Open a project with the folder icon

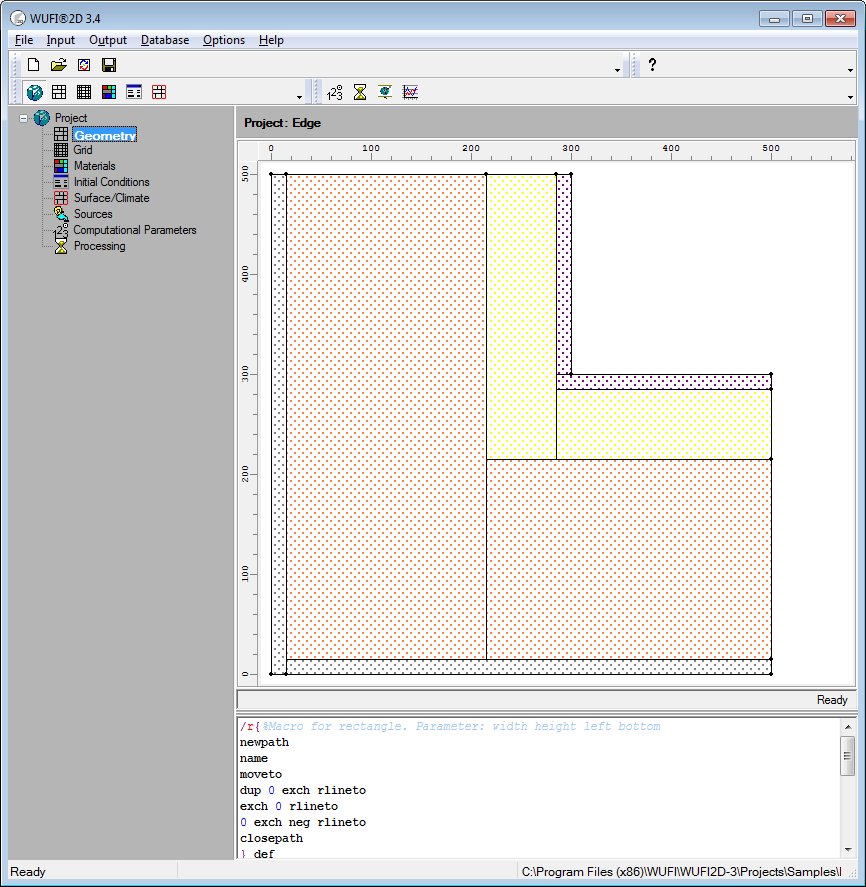58,65
